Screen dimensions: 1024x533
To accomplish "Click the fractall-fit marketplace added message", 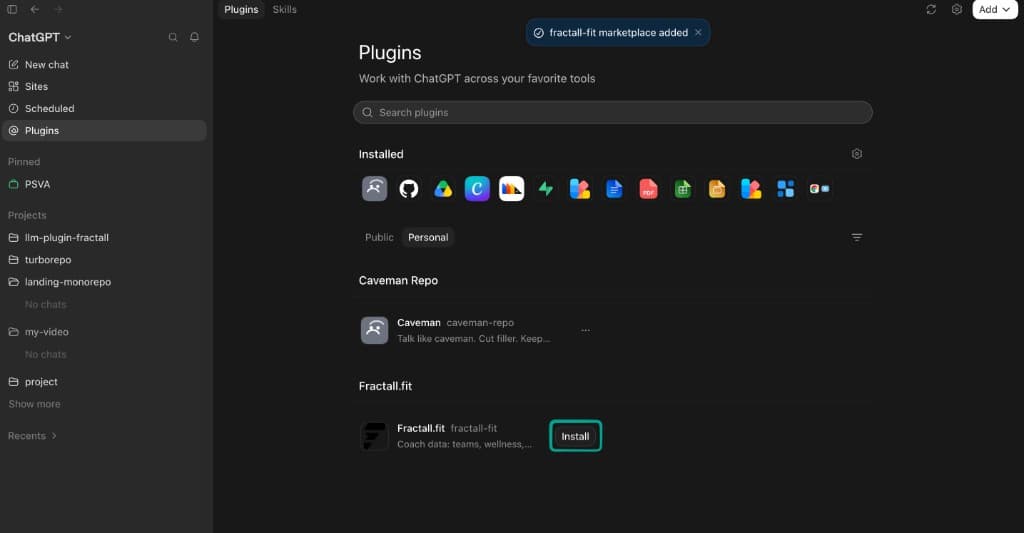I will coord(618,33).
